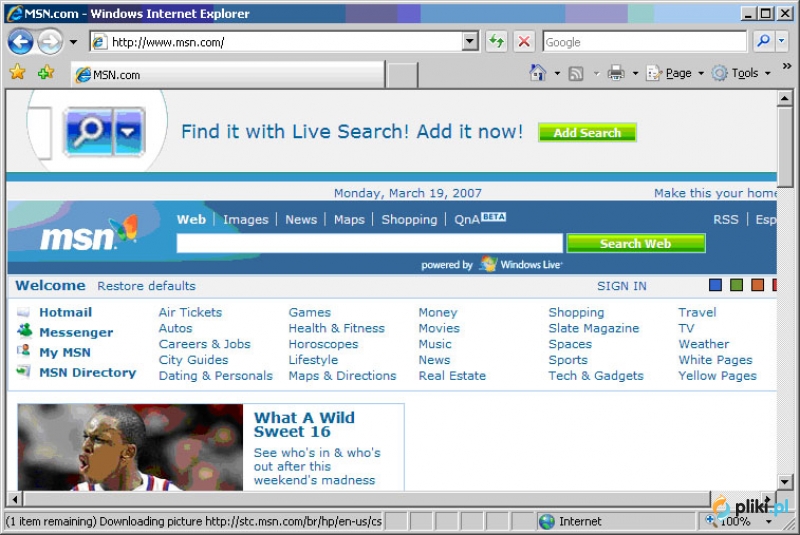The height and width of the screenshot is (535, 800).
Task: Click the MSN Directory icon
Action: tap(23, 372)
